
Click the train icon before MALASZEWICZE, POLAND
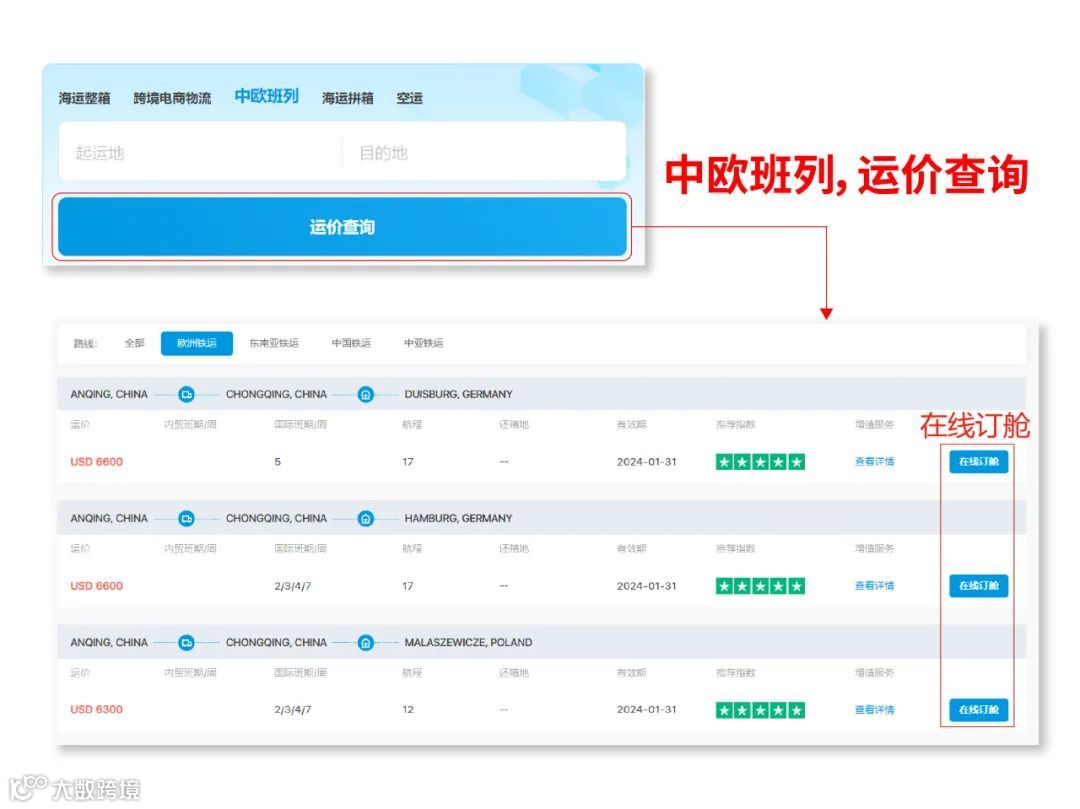366,642
